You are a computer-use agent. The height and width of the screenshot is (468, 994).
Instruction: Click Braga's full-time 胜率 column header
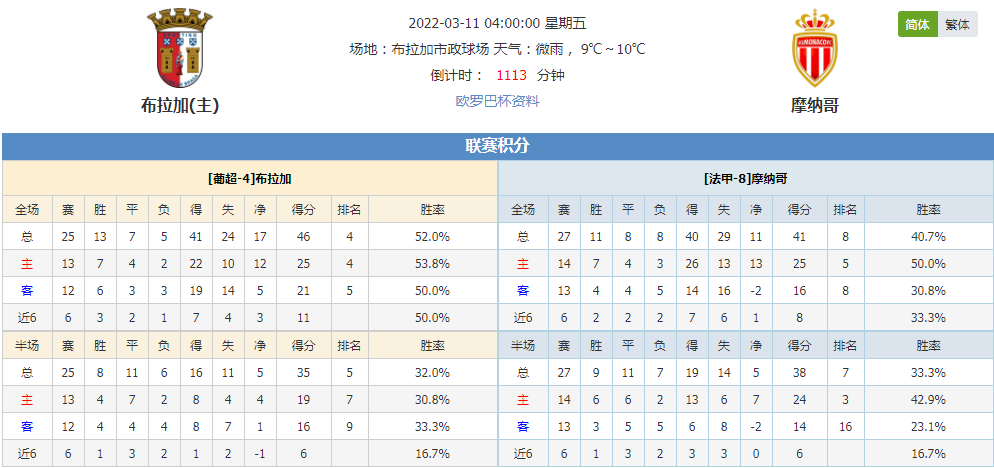pyautogui.click(x=433, y=210)
